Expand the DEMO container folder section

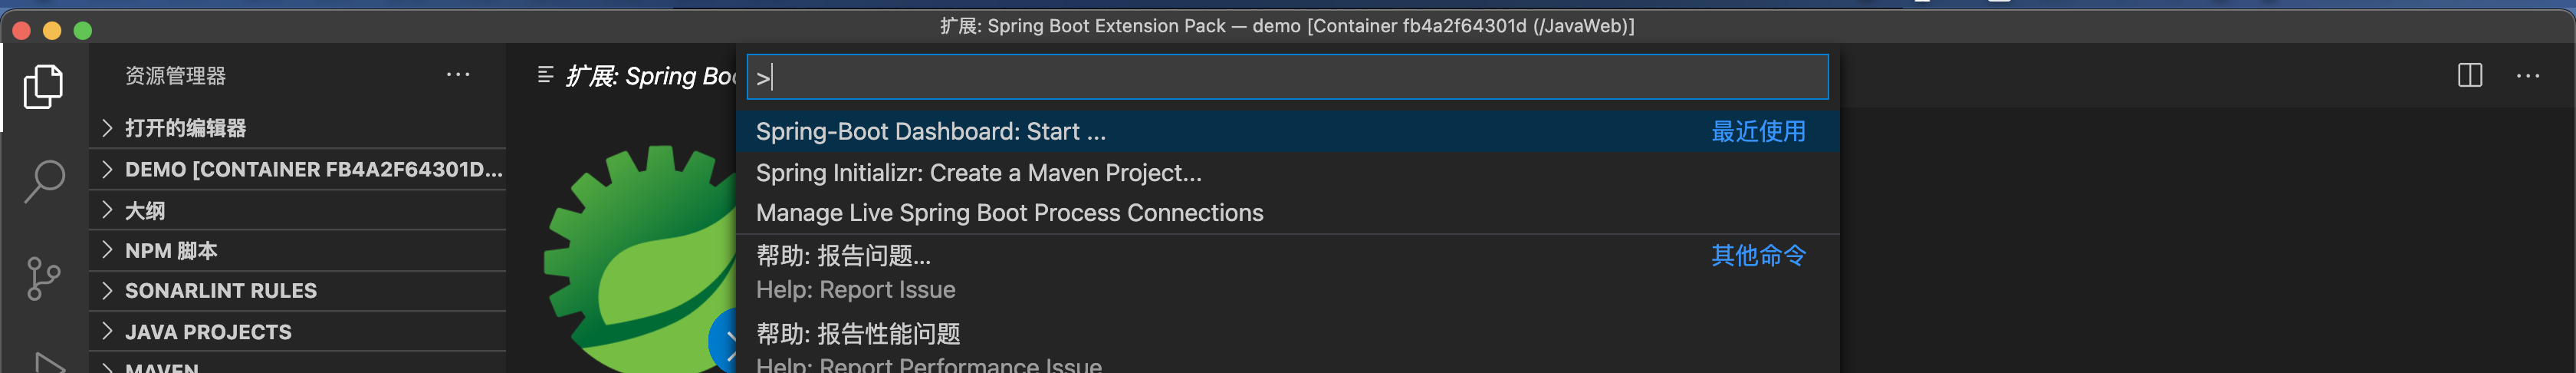pos(312,169)
